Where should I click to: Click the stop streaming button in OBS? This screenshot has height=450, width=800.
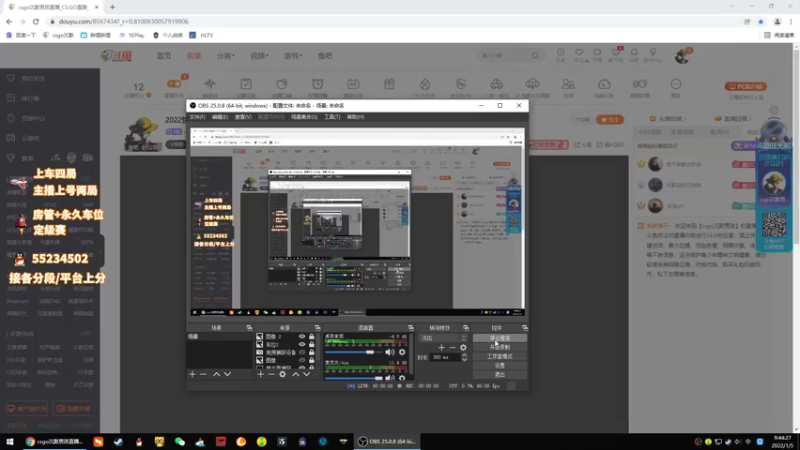point(499,338)
